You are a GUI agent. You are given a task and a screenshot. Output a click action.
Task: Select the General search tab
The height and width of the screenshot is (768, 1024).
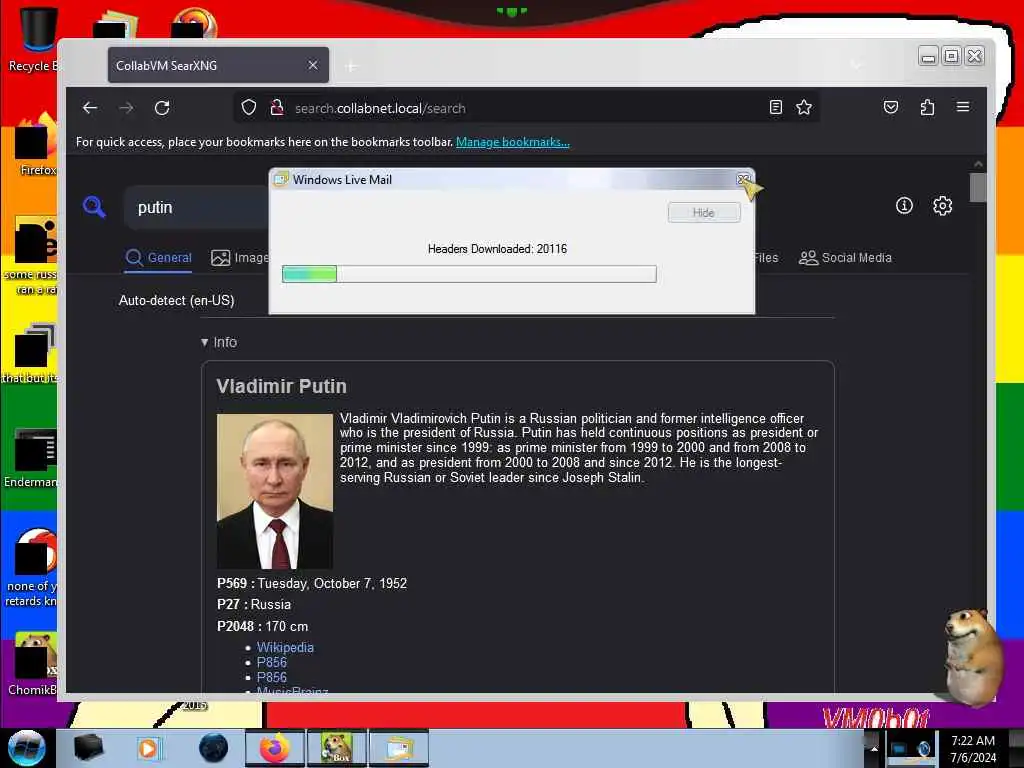pos(159,257)
